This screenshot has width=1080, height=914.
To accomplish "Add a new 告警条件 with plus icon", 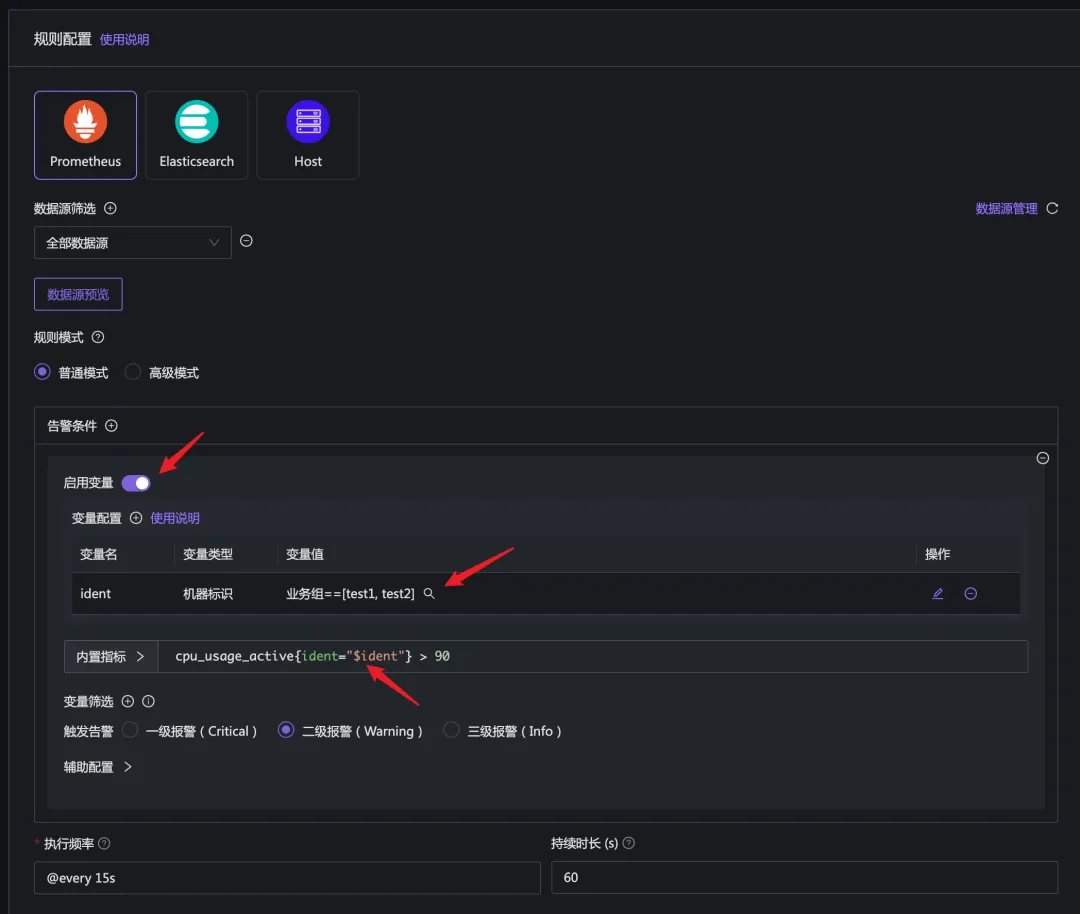I will pyautogui.click(x=111, y=426).
